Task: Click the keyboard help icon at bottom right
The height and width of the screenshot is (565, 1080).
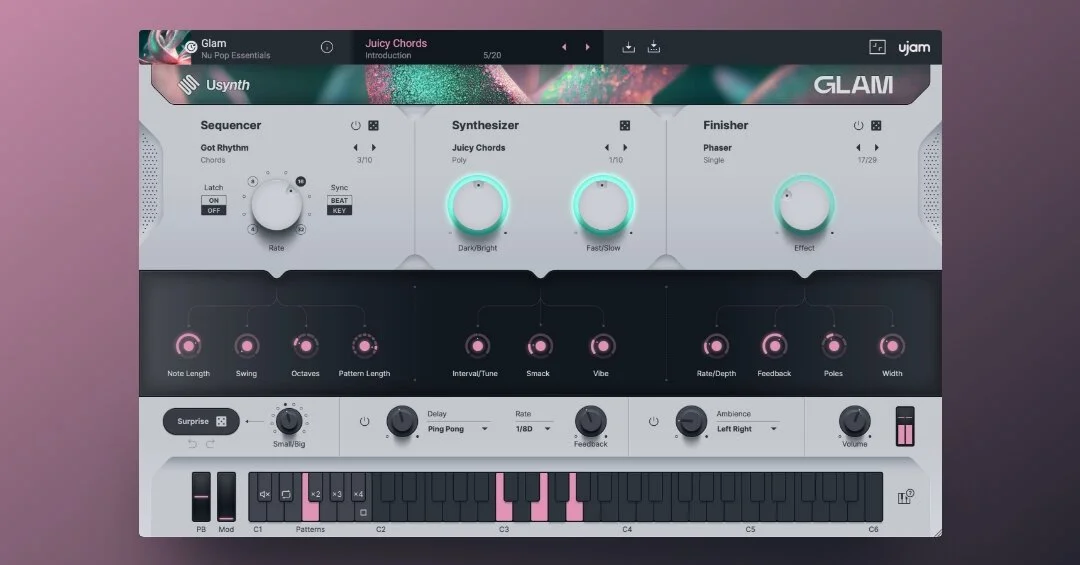Action: (x=906, y=497)
